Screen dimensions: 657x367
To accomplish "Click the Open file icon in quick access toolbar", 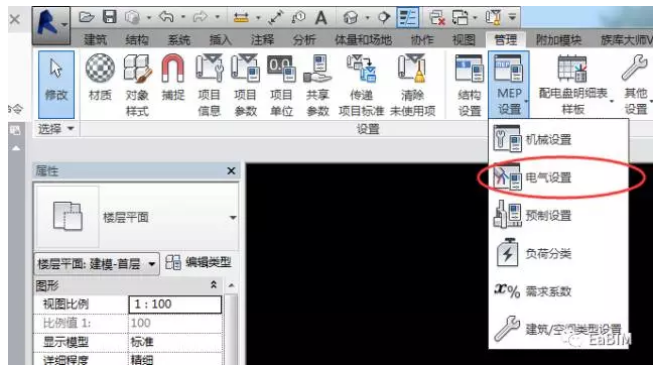I will coord(86,17).
